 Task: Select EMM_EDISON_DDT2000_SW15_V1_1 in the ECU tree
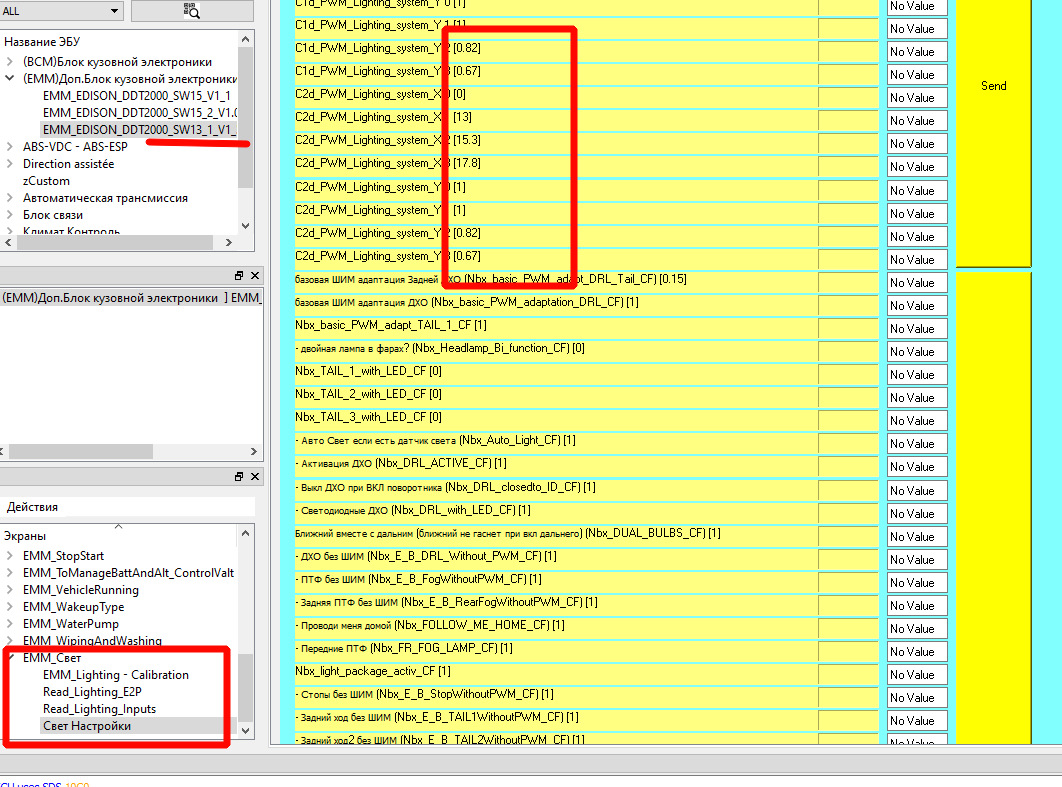137,95
